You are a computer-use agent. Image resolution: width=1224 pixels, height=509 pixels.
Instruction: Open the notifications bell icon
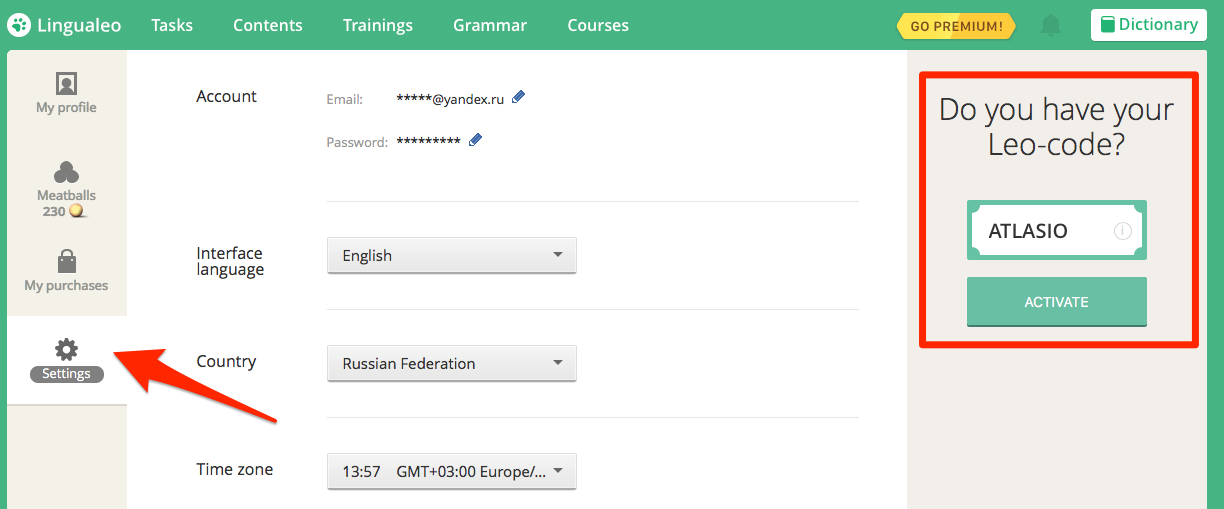point(1050,25)
